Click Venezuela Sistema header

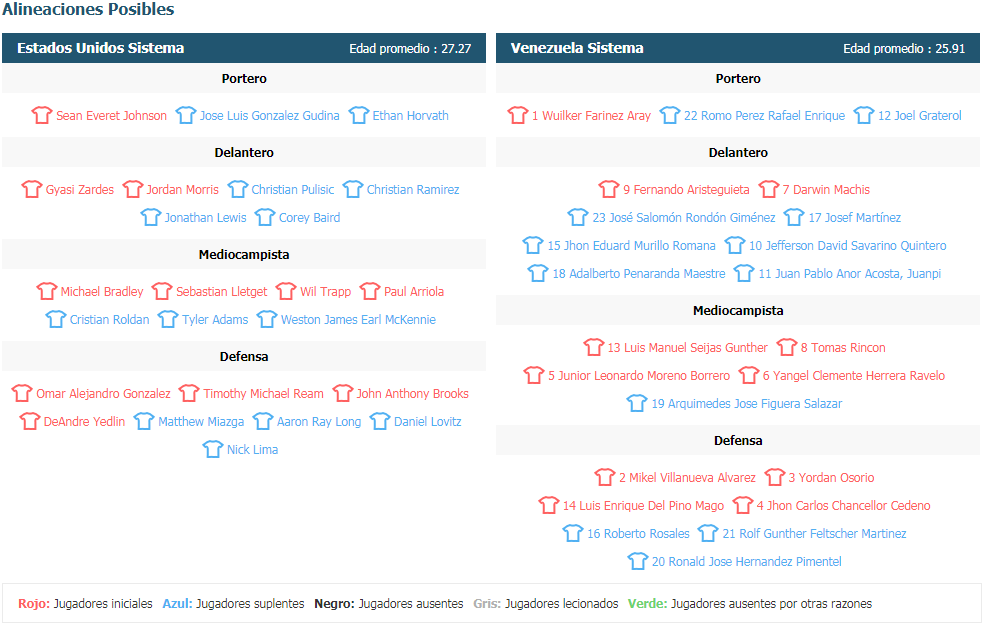(577, 48)
